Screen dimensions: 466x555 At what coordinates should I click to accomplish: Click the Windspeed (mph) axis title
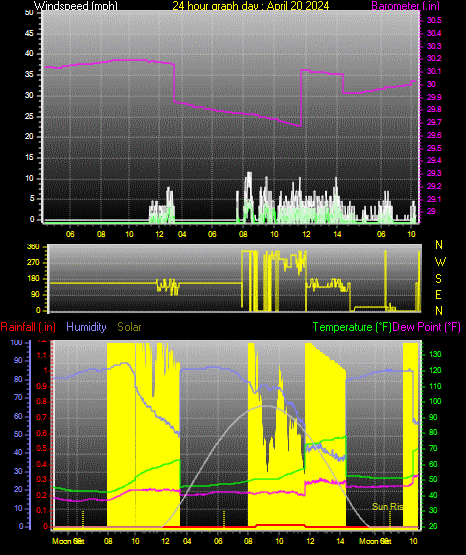click(x=76, y=6)
